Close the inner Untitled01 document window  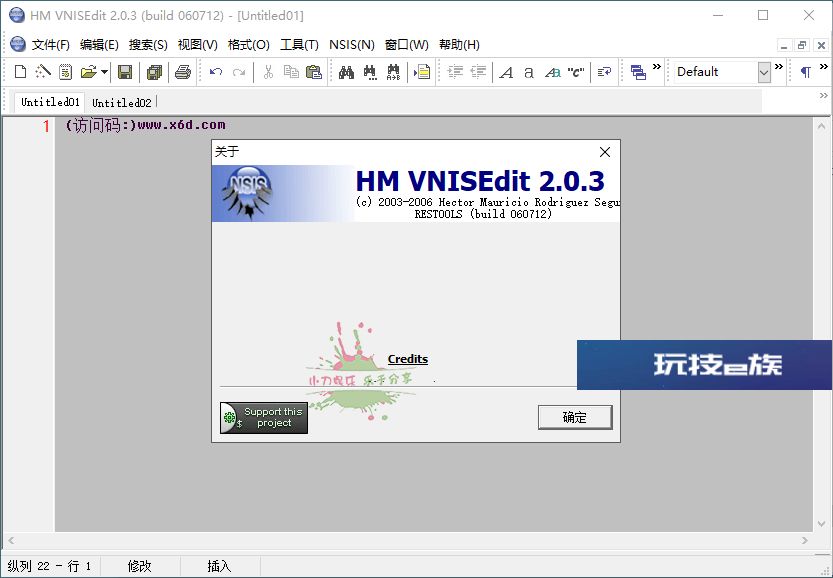(x=821, y=45)
